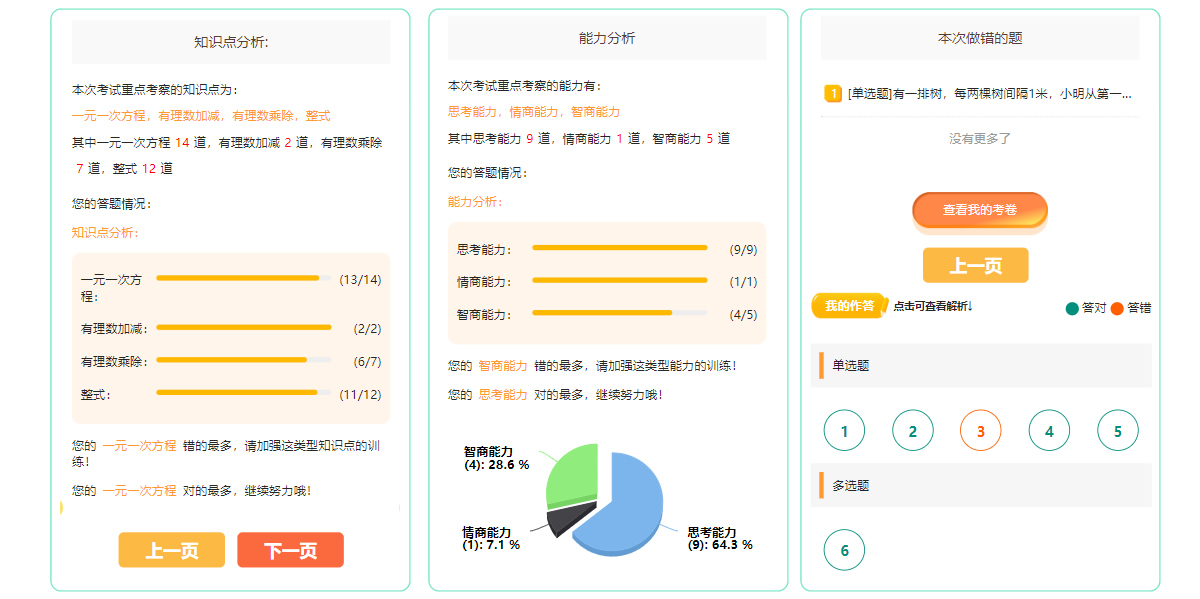
Task: Click the orange 答错 legend dot
Action: (1117, 308)
